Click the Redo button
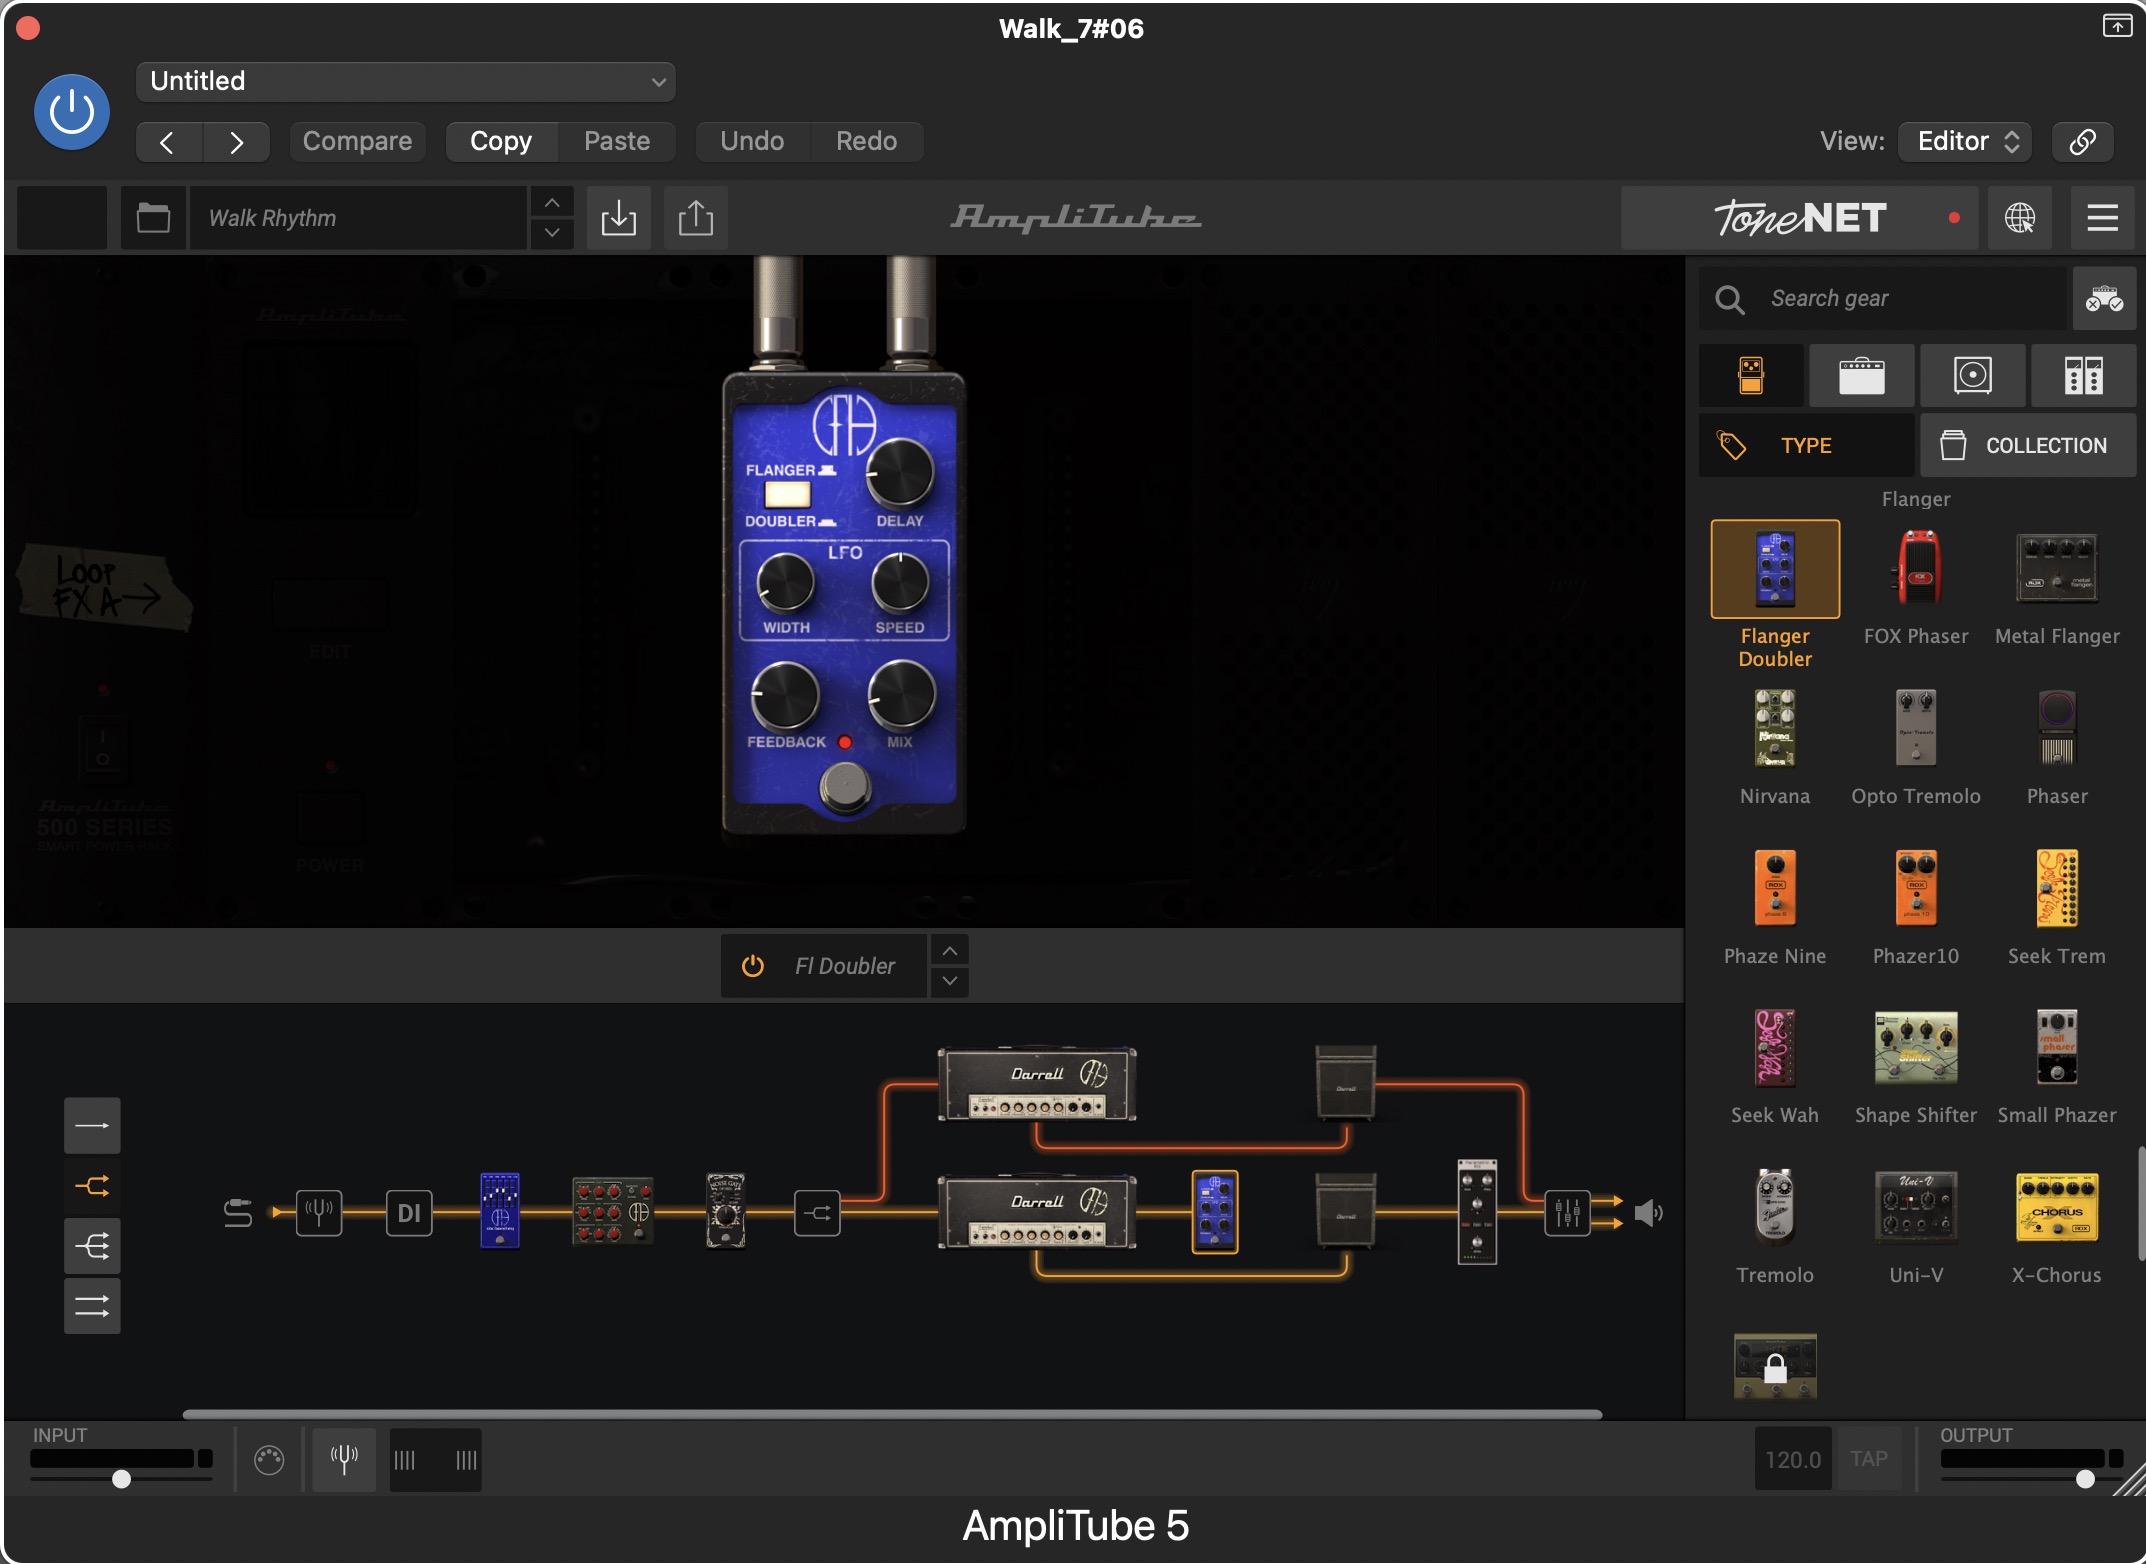 (866, 141)
